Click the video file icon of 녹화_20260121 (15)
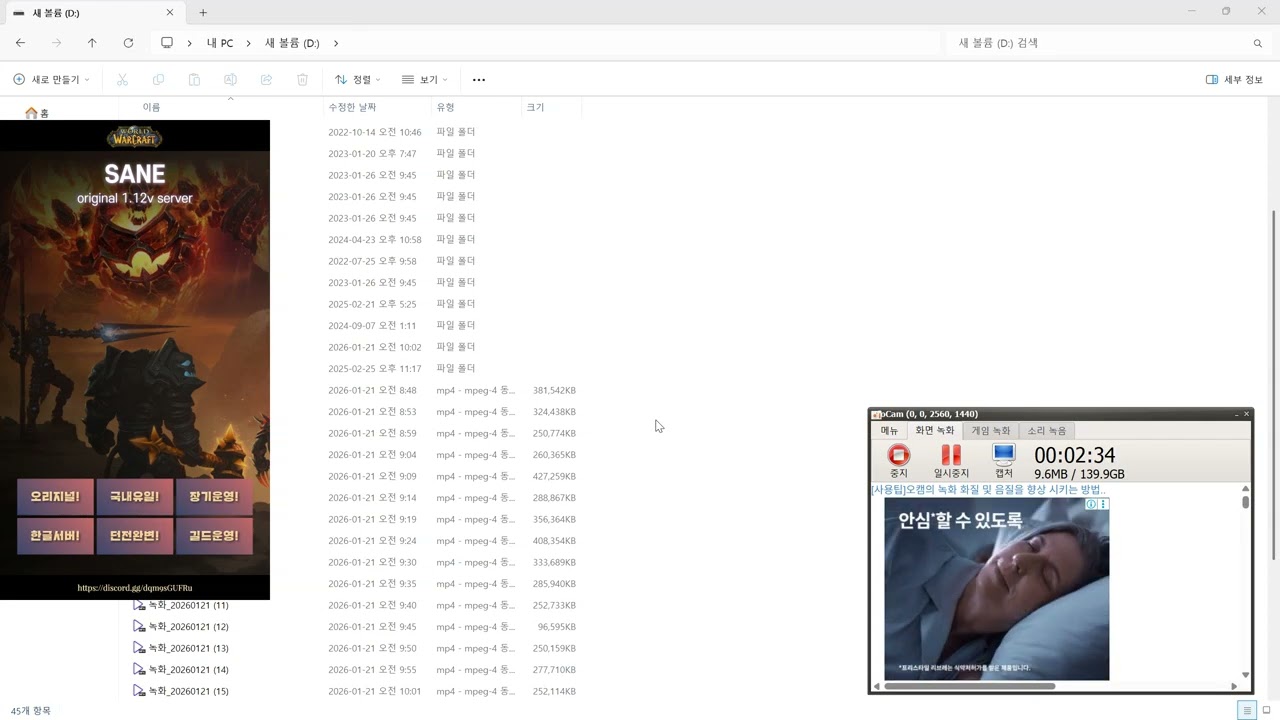Viewport: 1280px width, 720px height. click(x=140, y=691)
